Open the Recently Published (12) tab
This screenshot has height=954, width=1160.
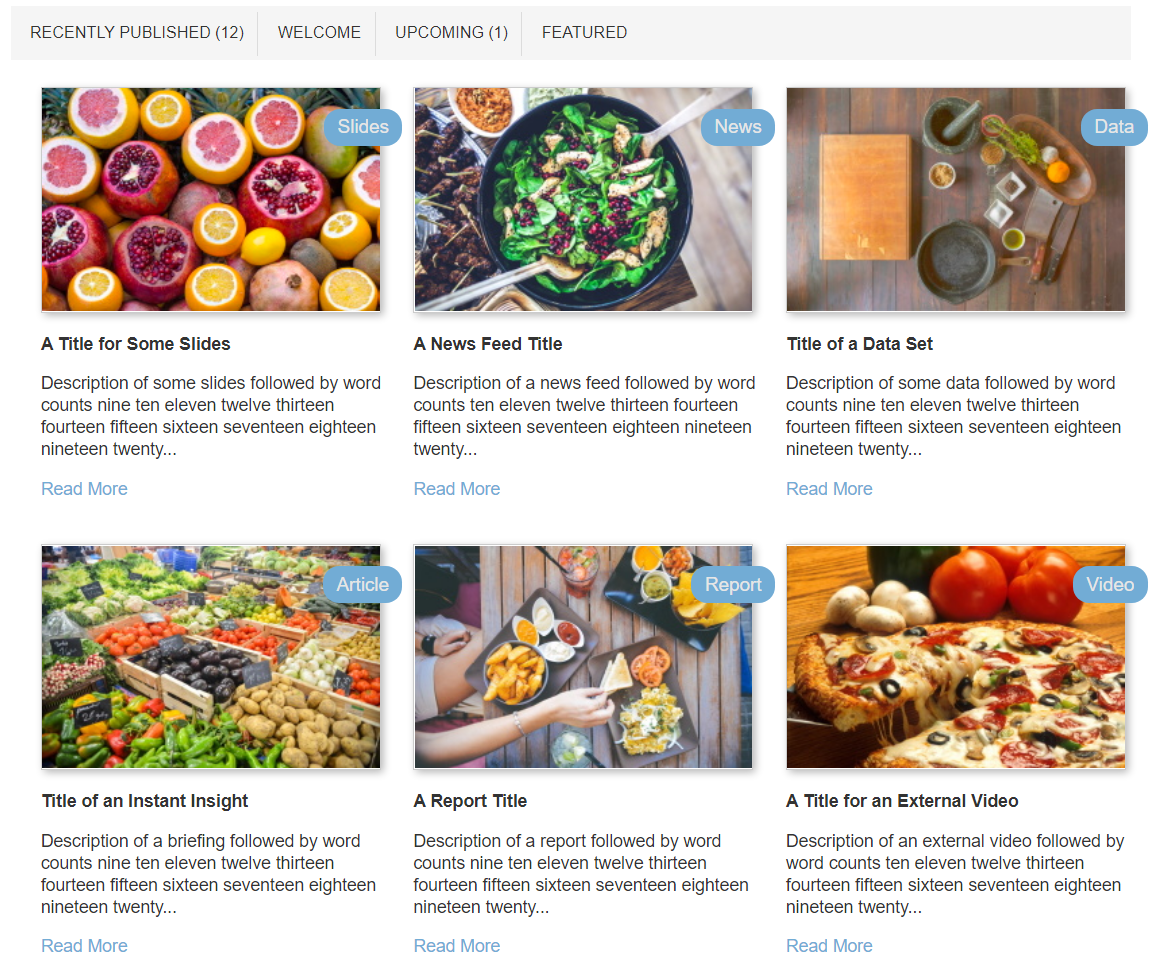tap(137, 33)
